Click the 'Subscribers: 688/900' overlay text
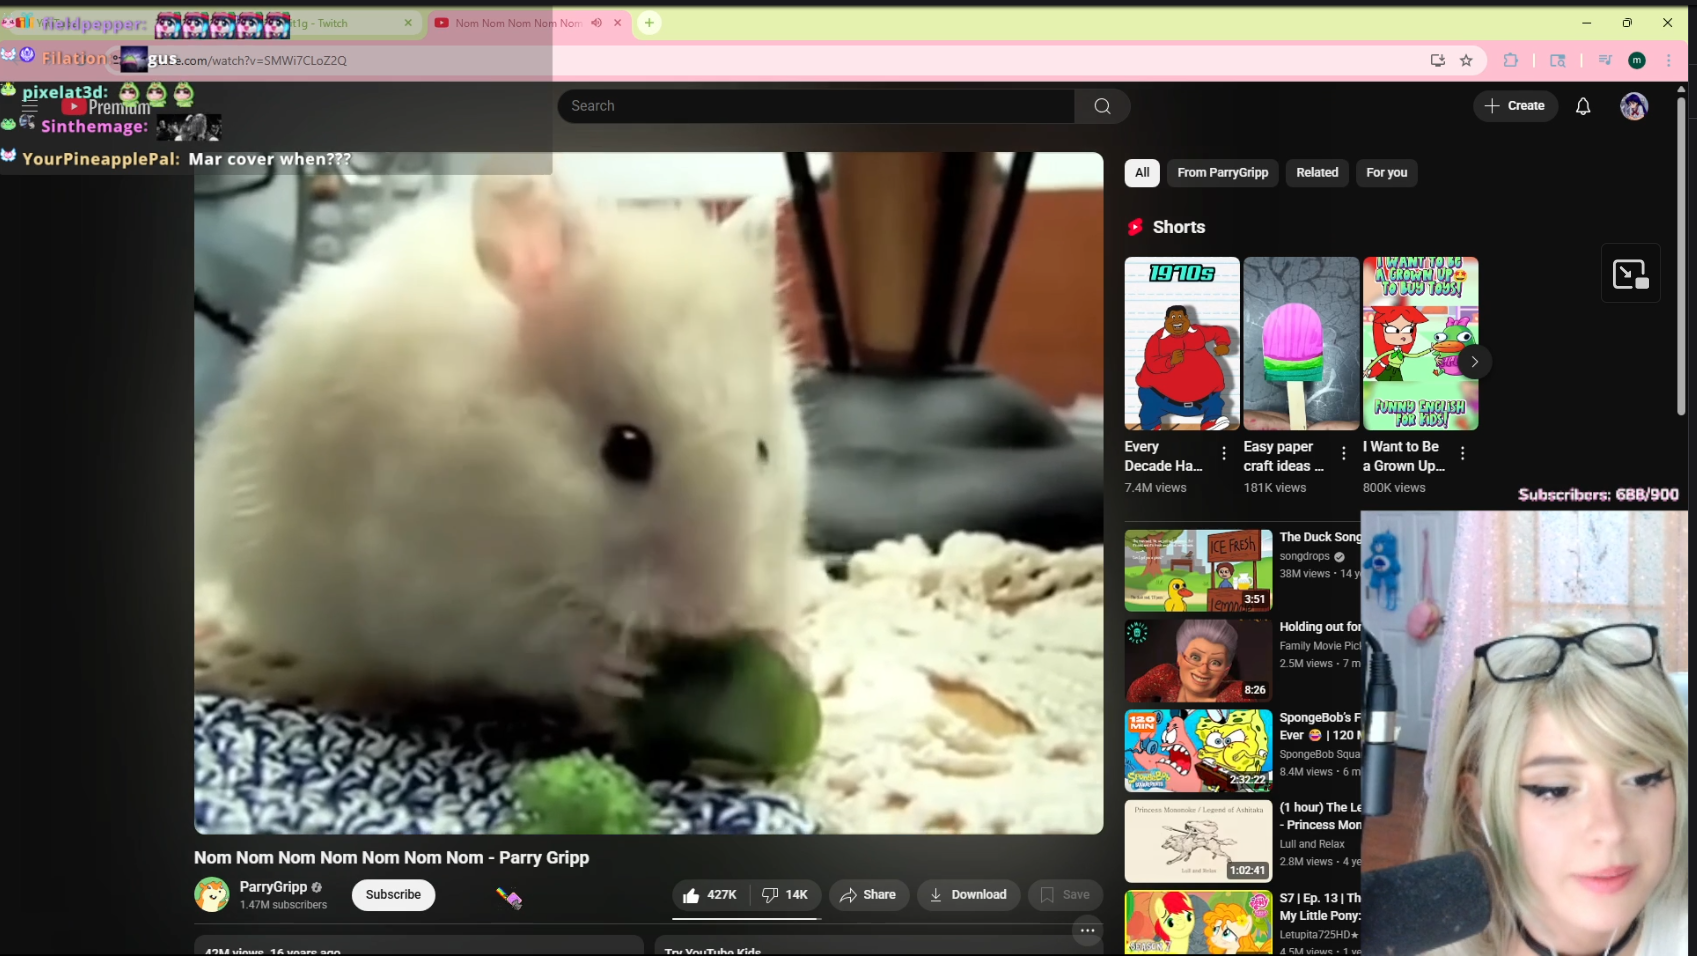Image resolution: width=1697 pixels, height=956 pixels. [1598, 495]
